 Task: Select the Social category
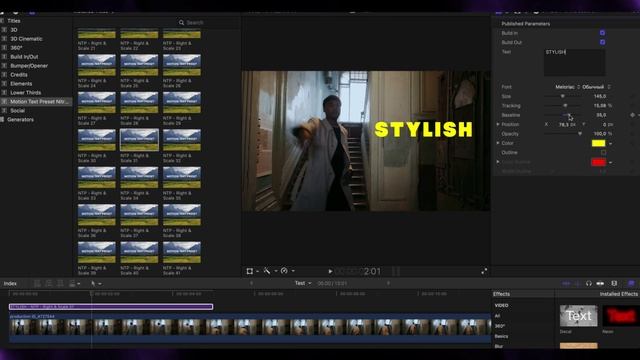pos(18,111)
